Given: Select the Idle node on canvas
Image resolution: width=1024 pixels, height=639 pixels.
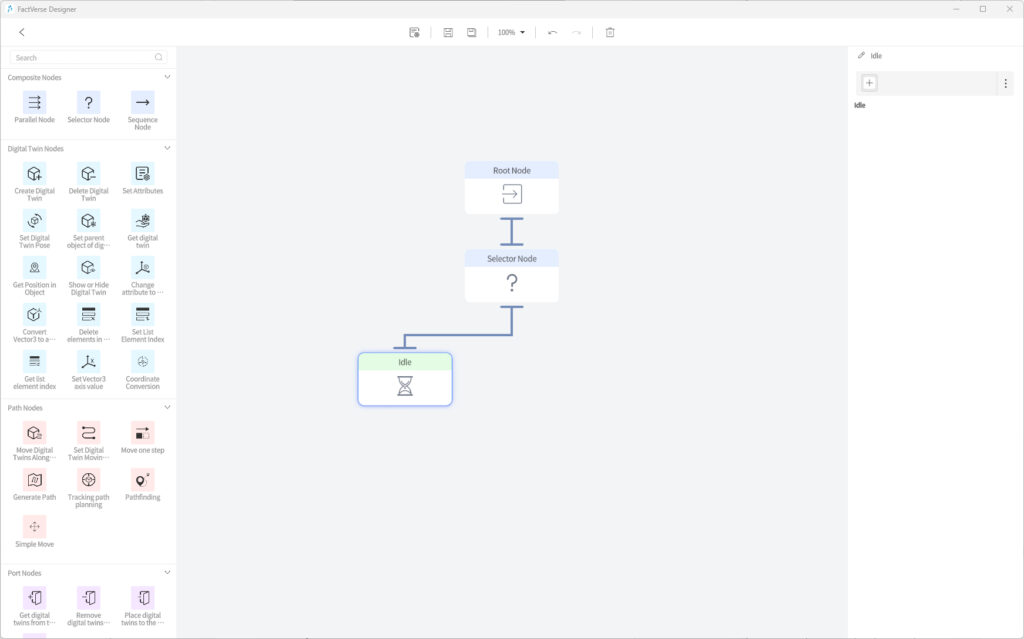Looking at the screenshot, I should pyautogui.click(x=405, y=379).
